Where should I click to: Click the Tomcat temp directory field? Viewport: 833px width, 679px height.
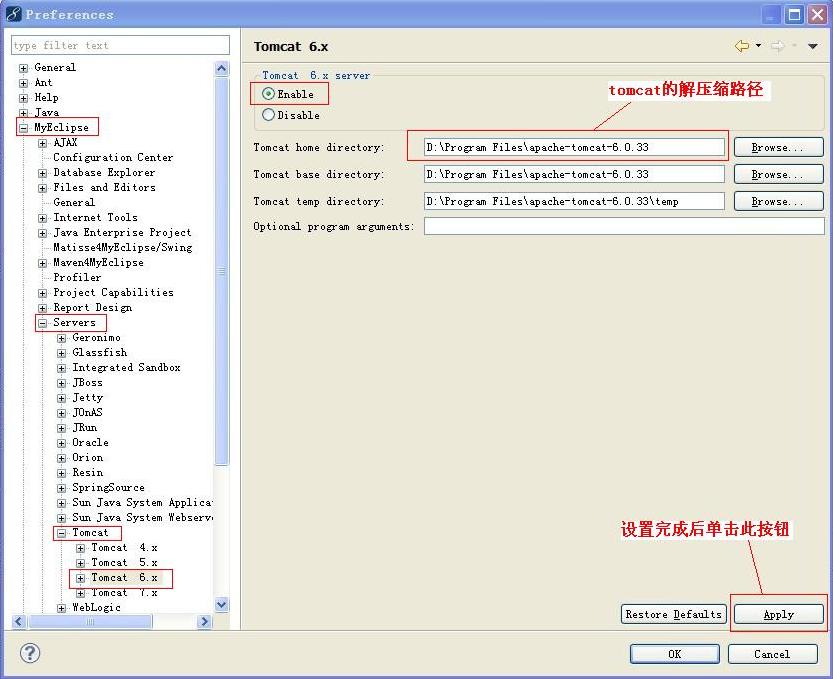(574, 201)
